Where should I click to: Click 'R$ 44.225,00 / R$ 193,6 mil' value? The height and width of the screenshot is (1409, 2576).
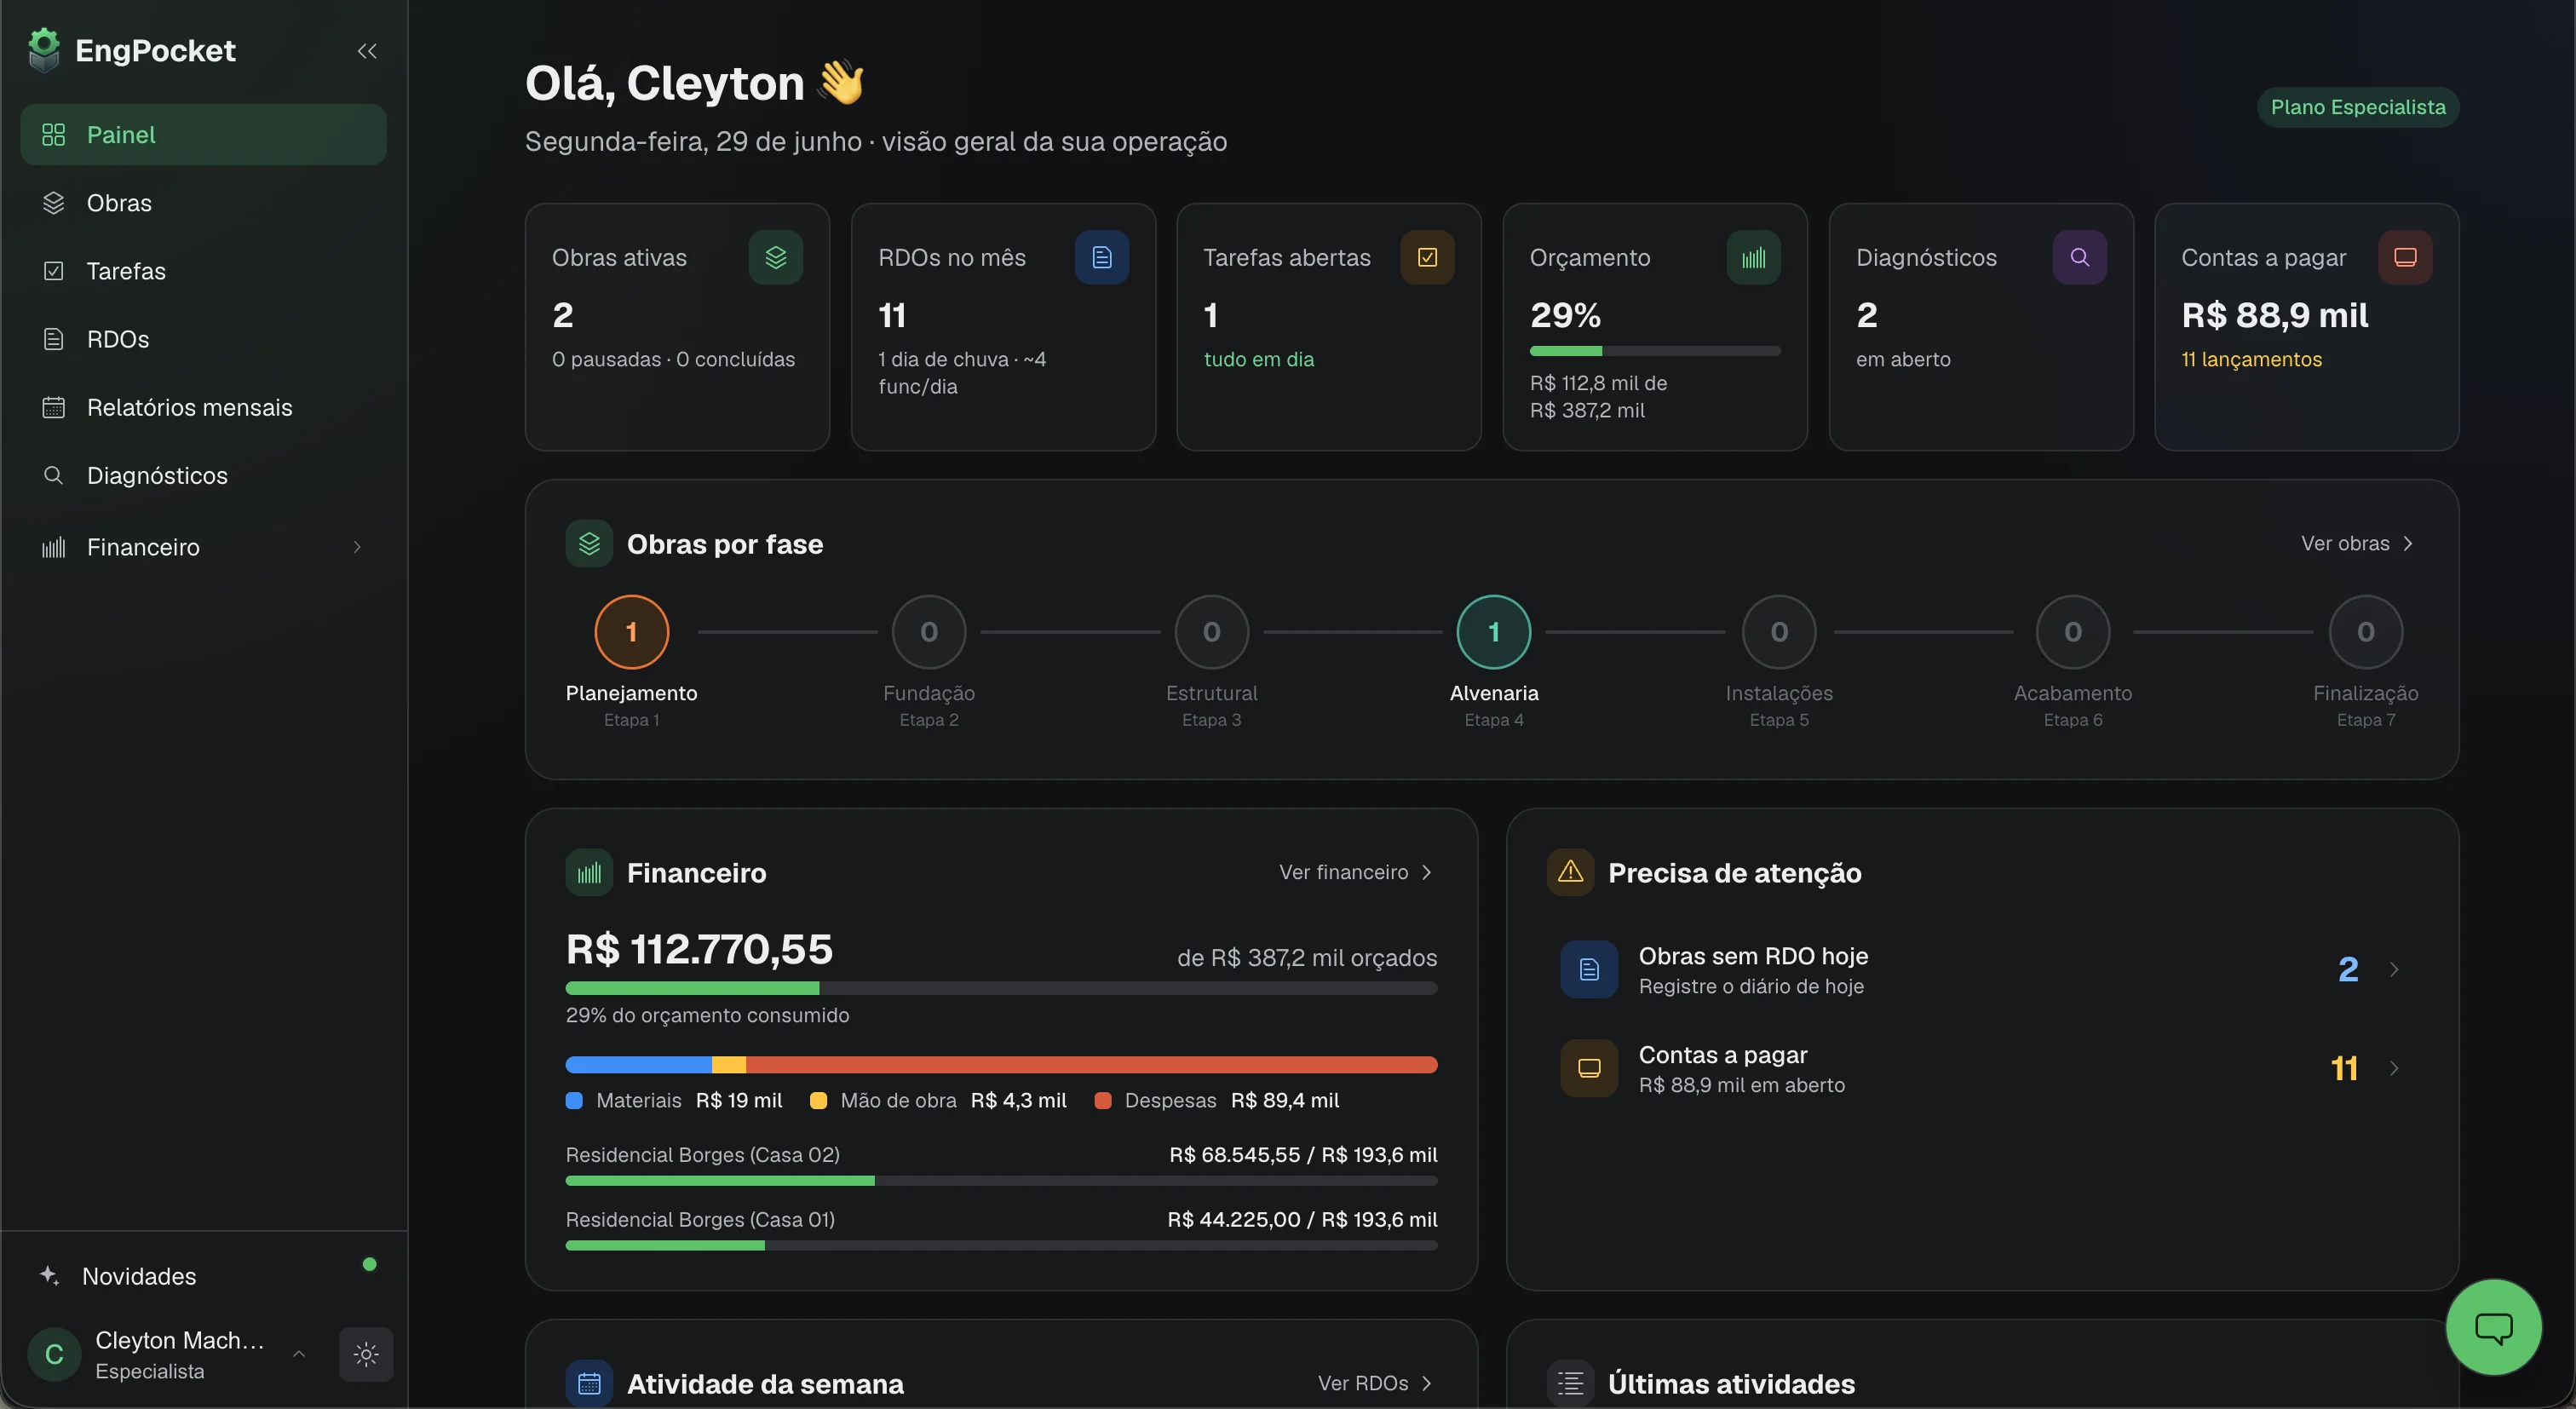[1302, 1219]
